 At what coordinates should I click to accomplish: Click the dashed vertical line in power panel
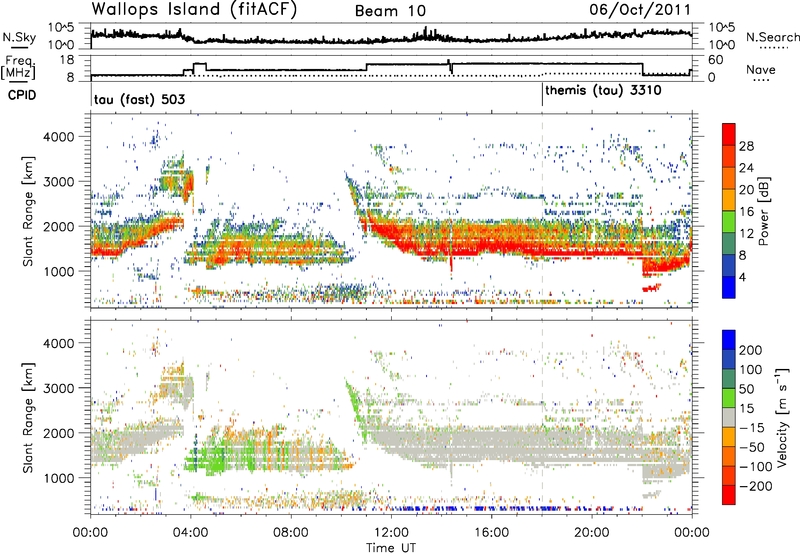click(542, 211)
